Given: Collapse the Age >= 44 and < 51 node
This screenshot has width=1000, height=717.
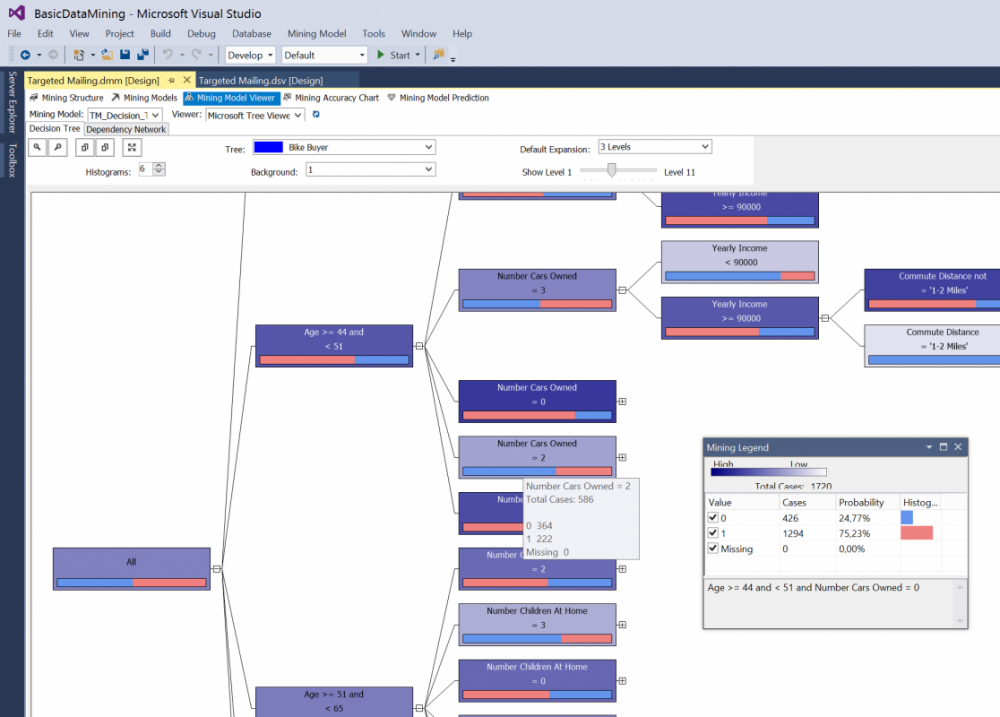Looking at the screenshot, I should (419, 346).
